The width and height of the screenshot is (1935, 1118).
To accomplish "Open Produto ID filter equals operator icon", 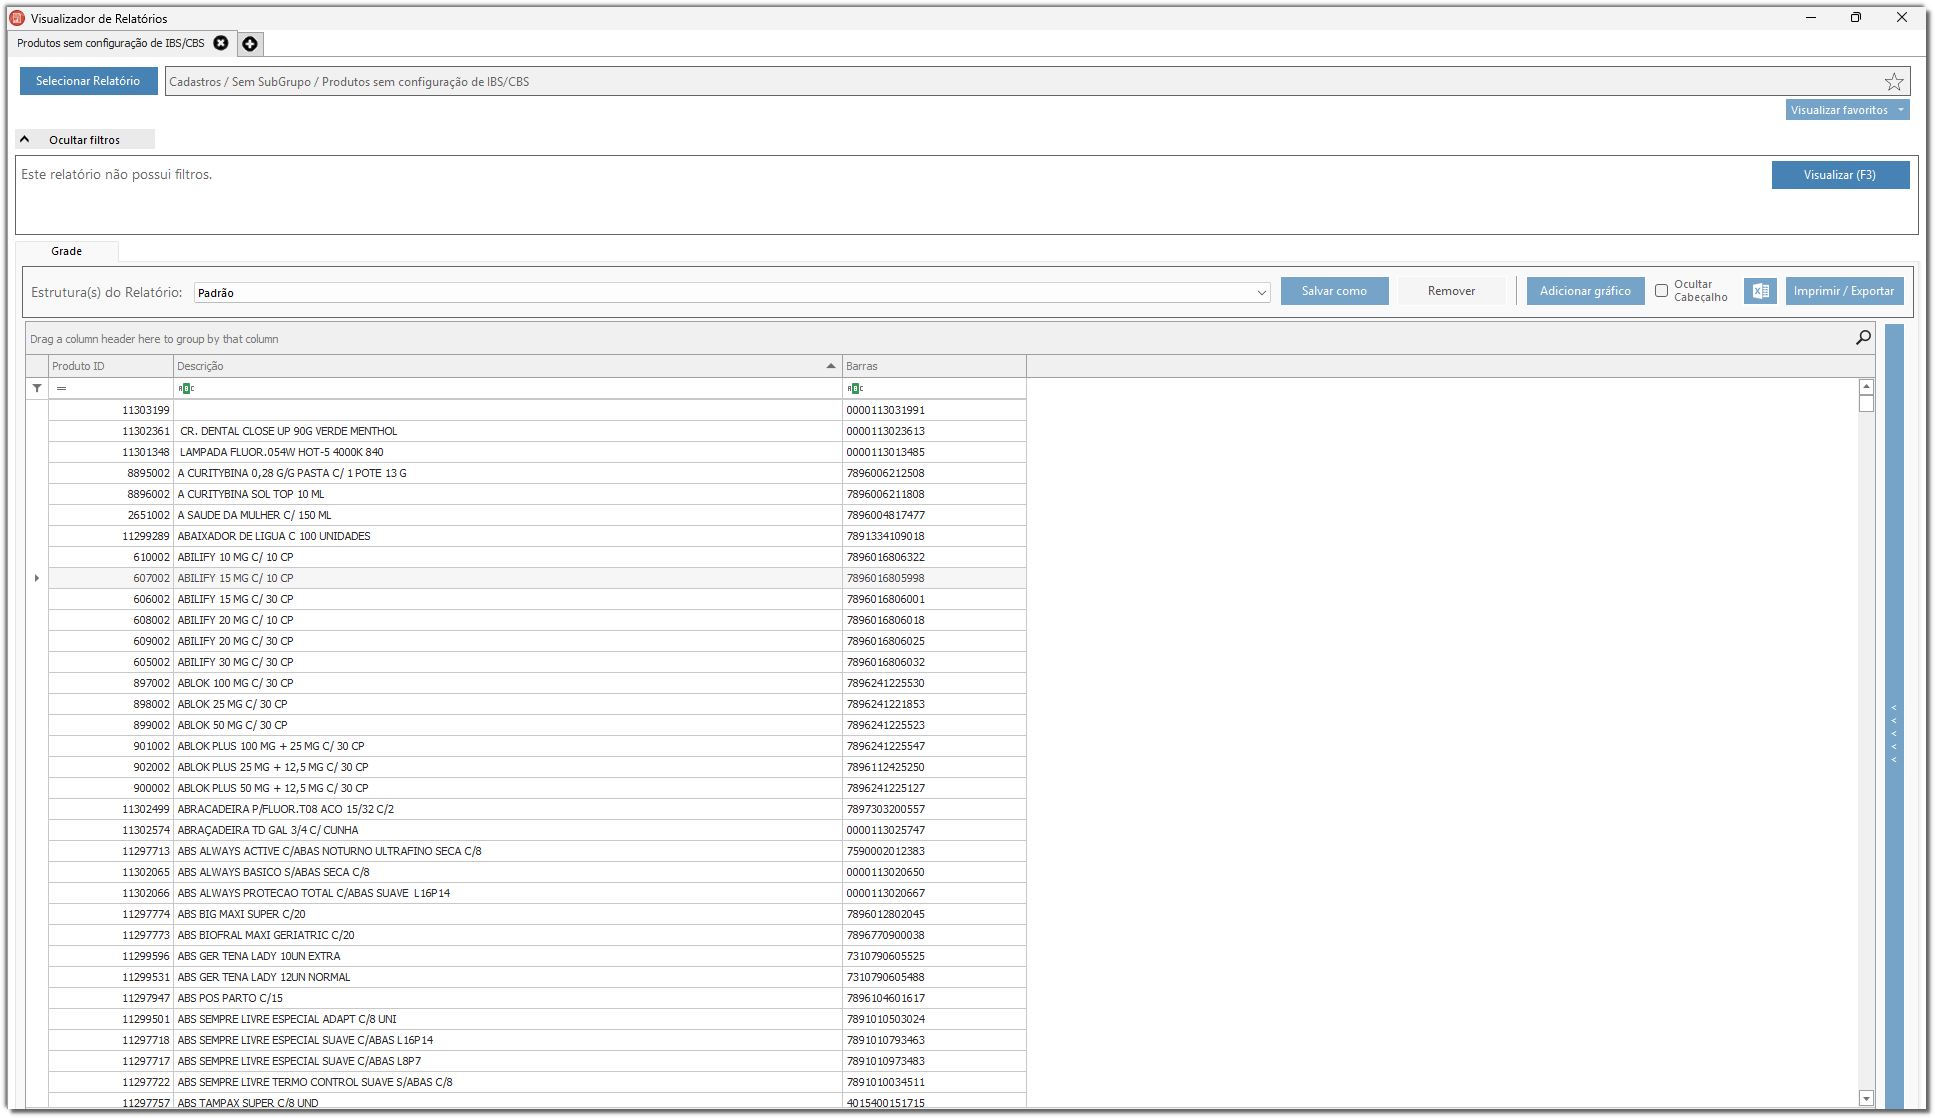I will point(61,388).
